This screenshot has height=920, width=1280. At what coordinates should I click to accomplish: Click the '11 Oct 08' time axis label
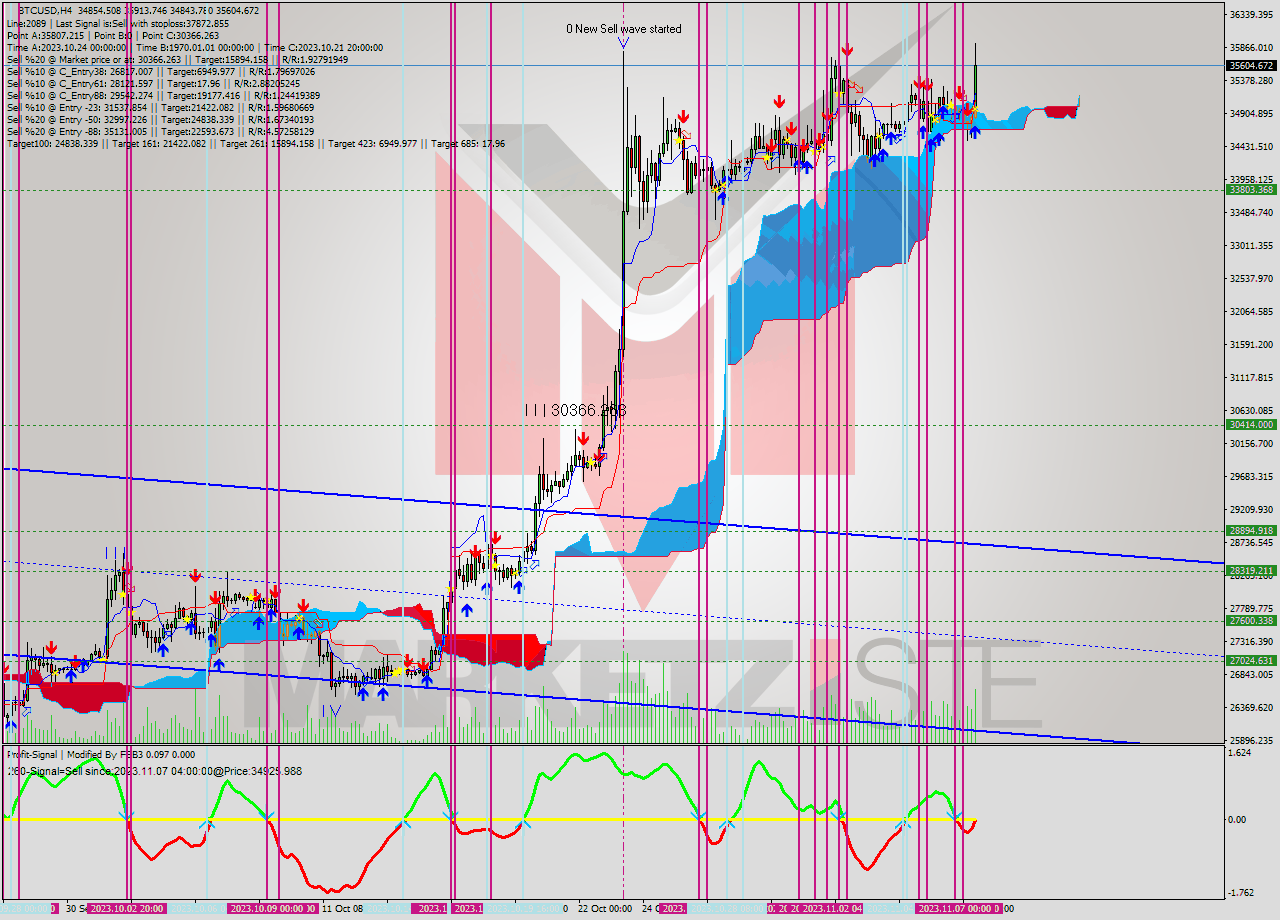[342, 909]
